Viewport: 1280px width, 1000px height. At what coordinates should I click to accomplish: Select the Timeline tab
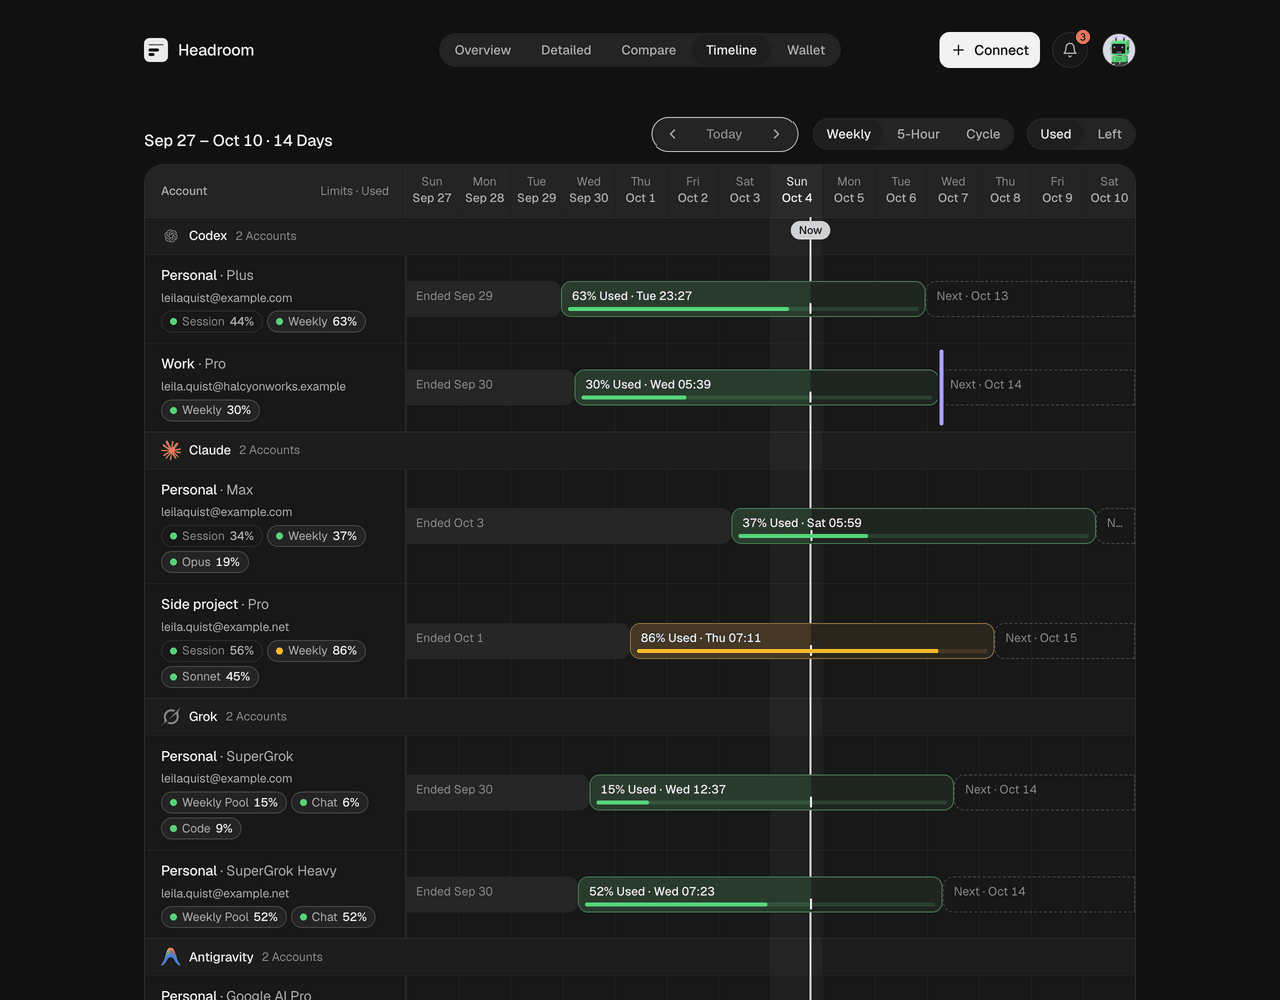coord(731,50)
